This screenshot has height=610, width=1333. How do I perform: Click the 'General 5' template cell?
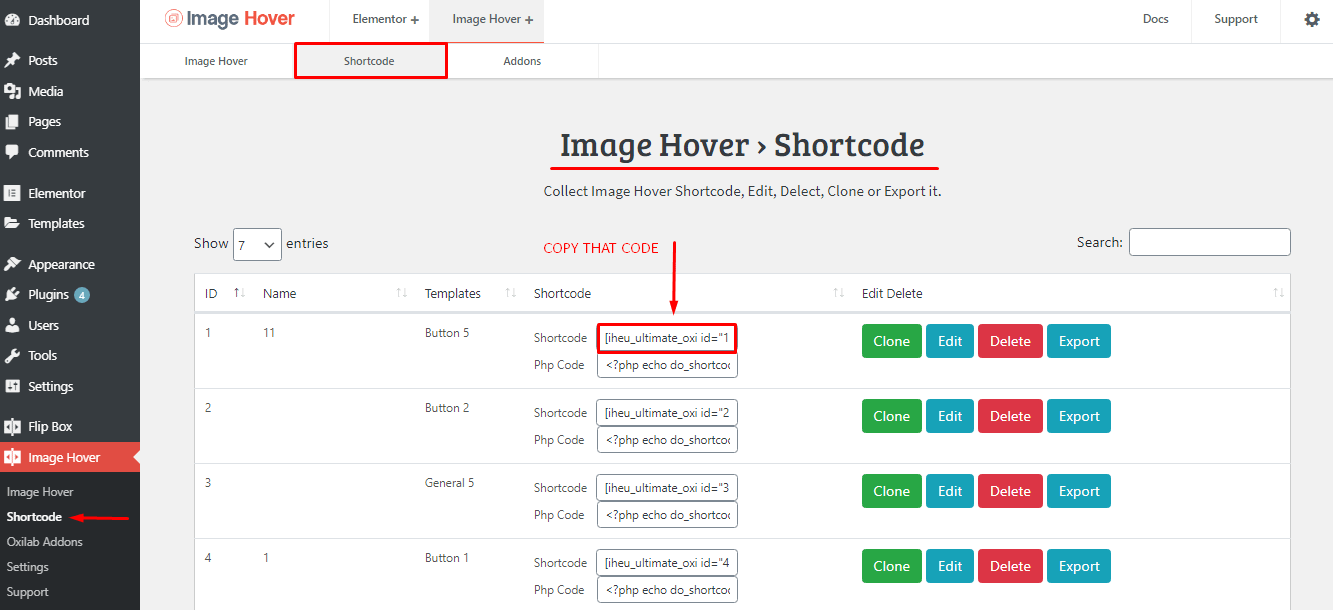click(450, 483)
